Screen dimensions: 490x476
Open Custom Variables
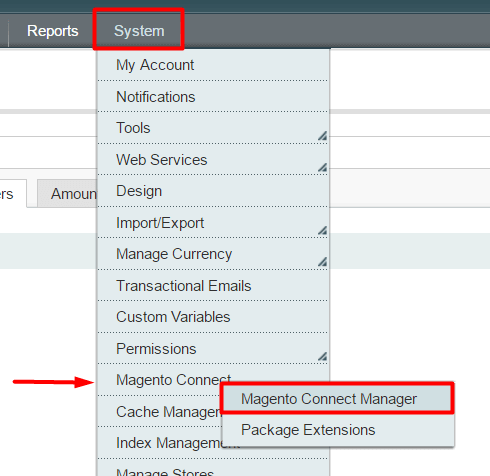click(213, 317)
